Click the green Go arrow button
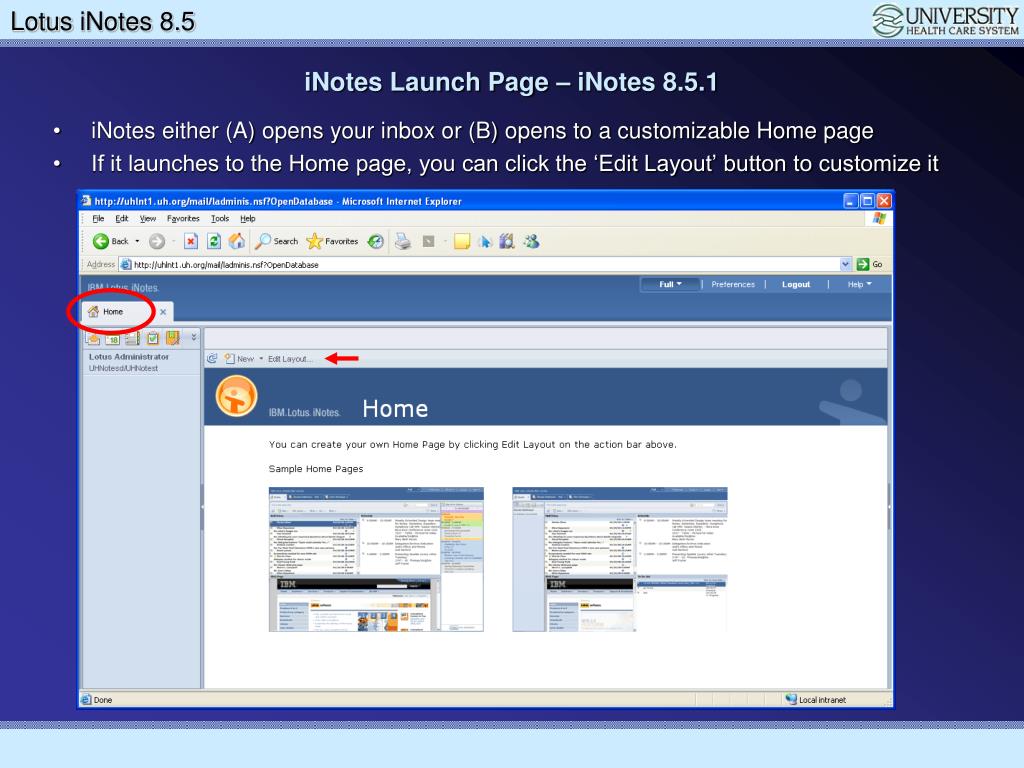This screenshot has height=768, width=1024. (x=863, y=264)
